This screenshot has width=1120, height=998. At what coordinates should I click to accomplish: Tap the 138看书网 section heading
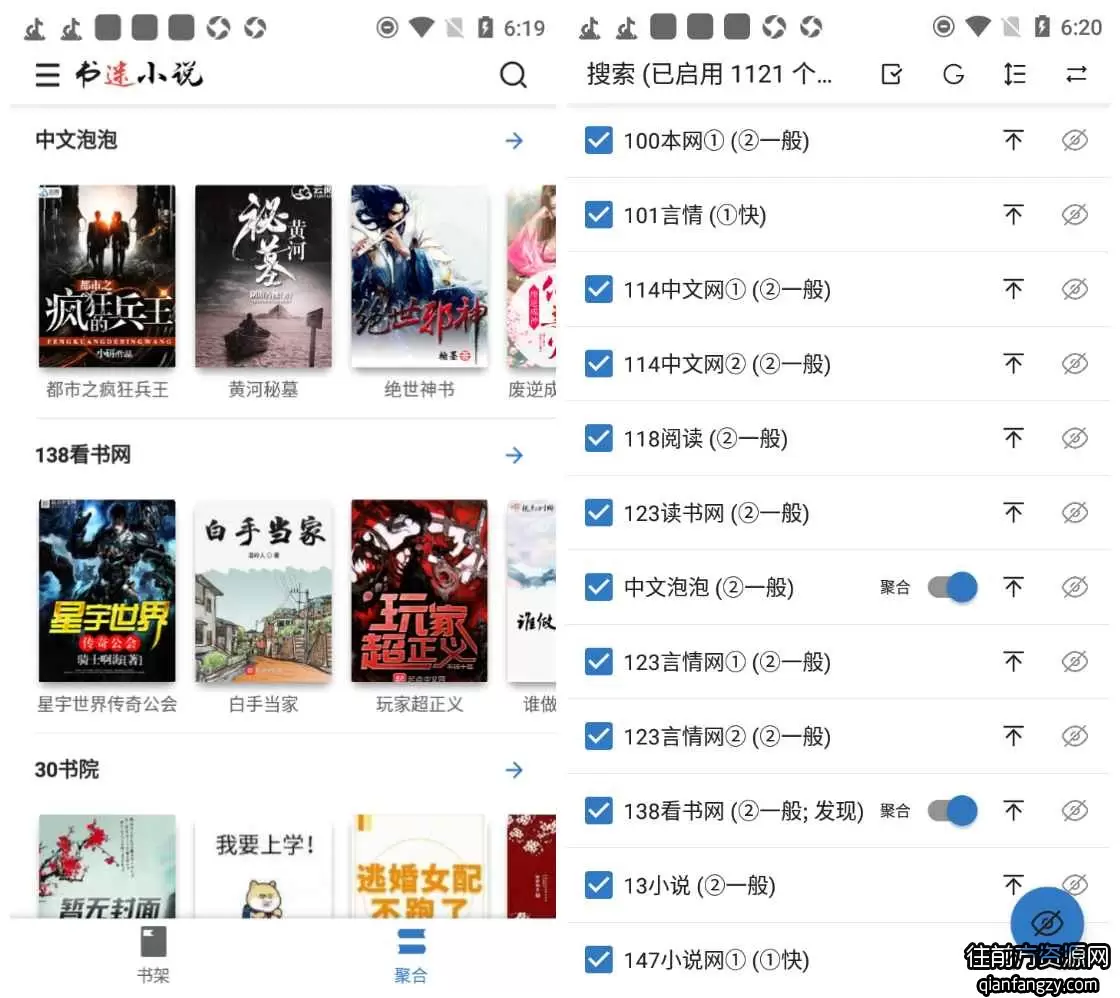tap(83, 454)
